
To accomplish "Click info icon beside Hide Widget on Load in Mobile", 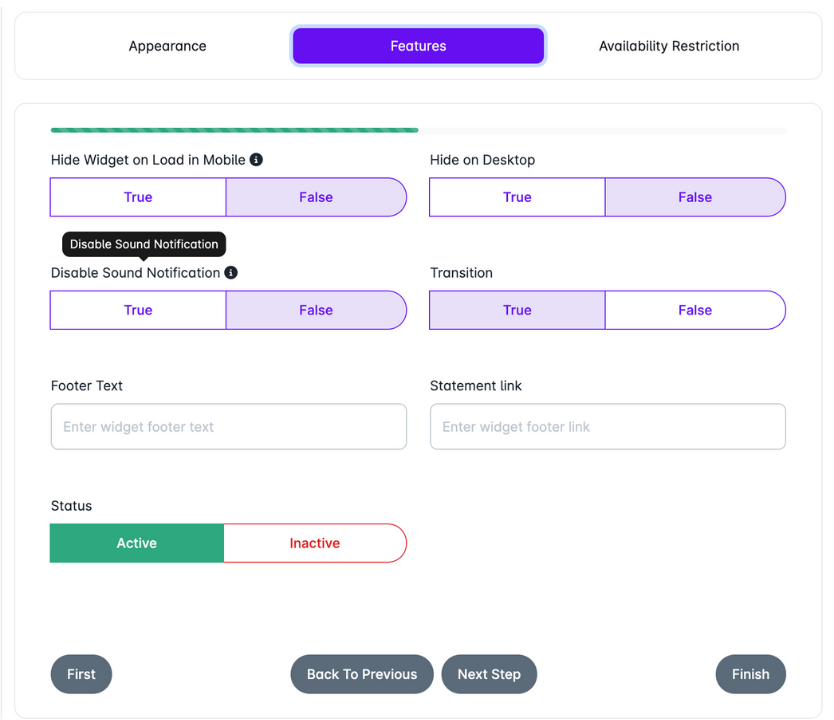I will coord(256,160).
